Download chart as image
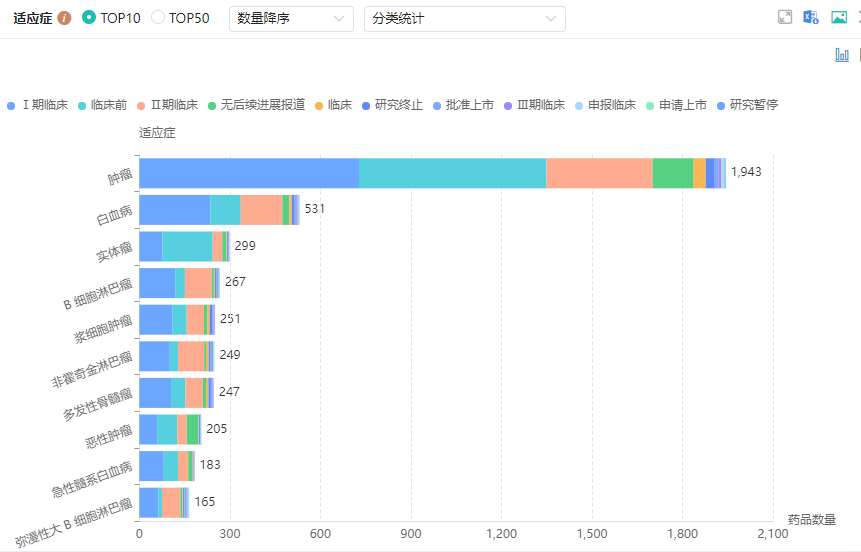 pos(838,18)
